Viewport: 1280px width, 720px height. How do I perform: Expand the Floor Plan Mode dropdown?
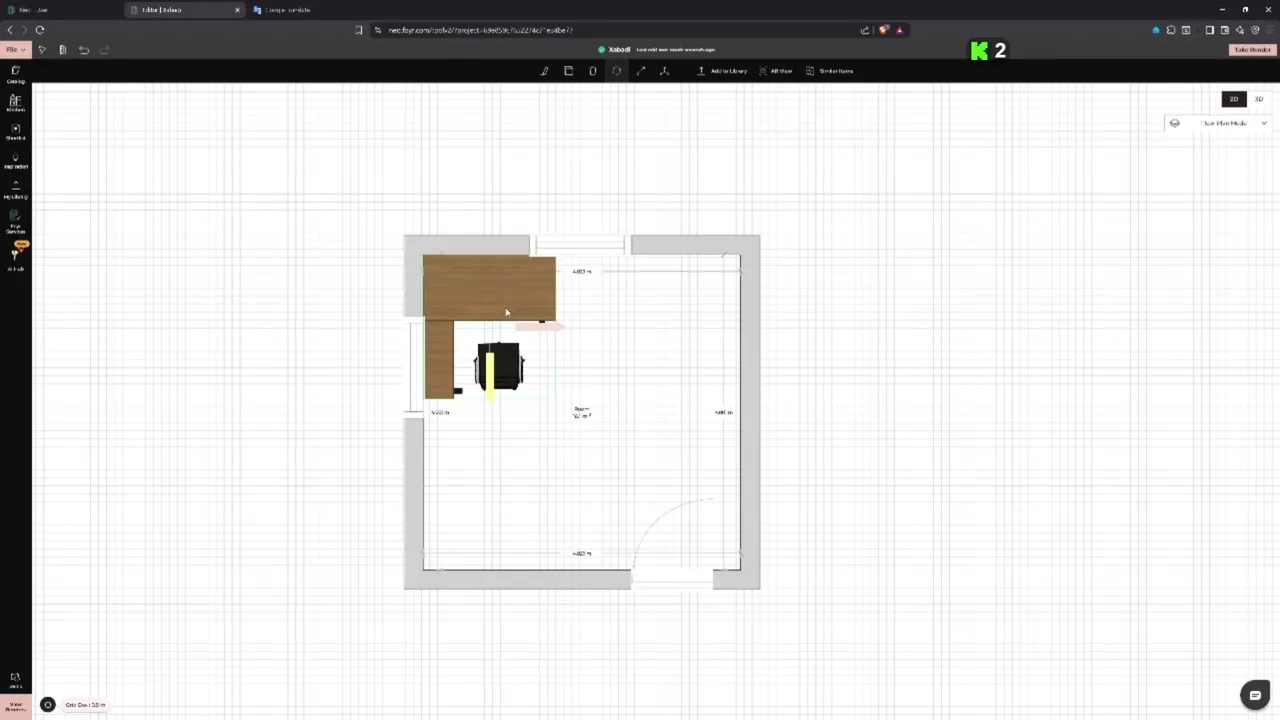point(1218,123)
